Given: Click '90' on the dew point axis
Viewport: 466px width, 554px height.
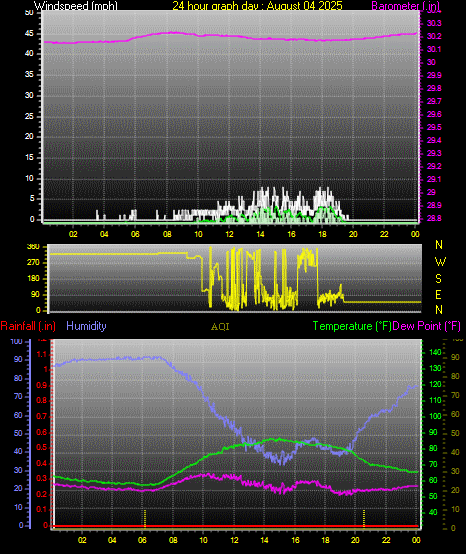Looking at the screenshot, I should click(x=455, y=358).
